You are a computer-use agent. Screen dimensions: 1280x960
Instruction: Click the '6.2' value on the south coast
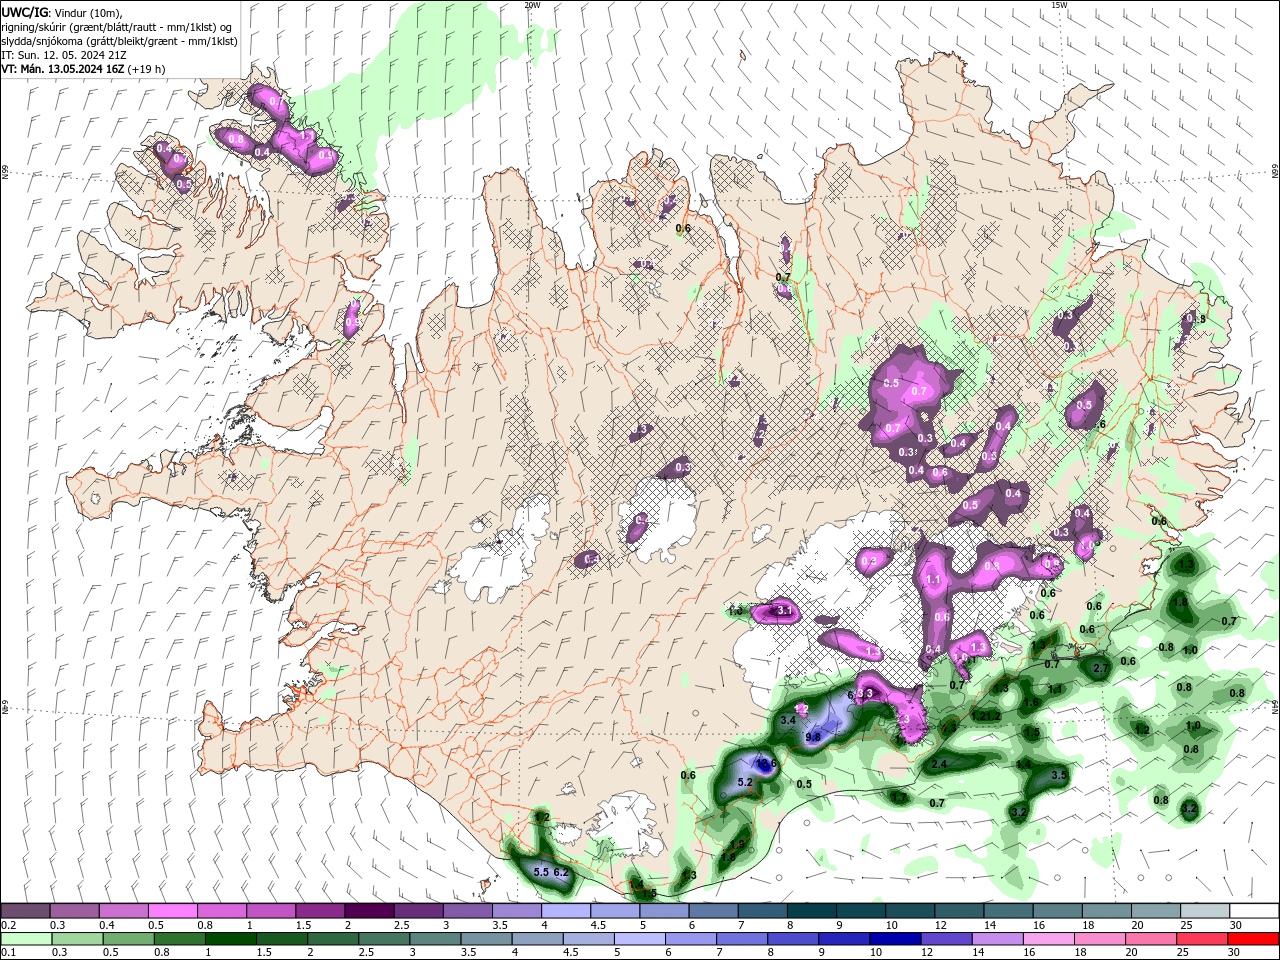click(x=561, y=872)
